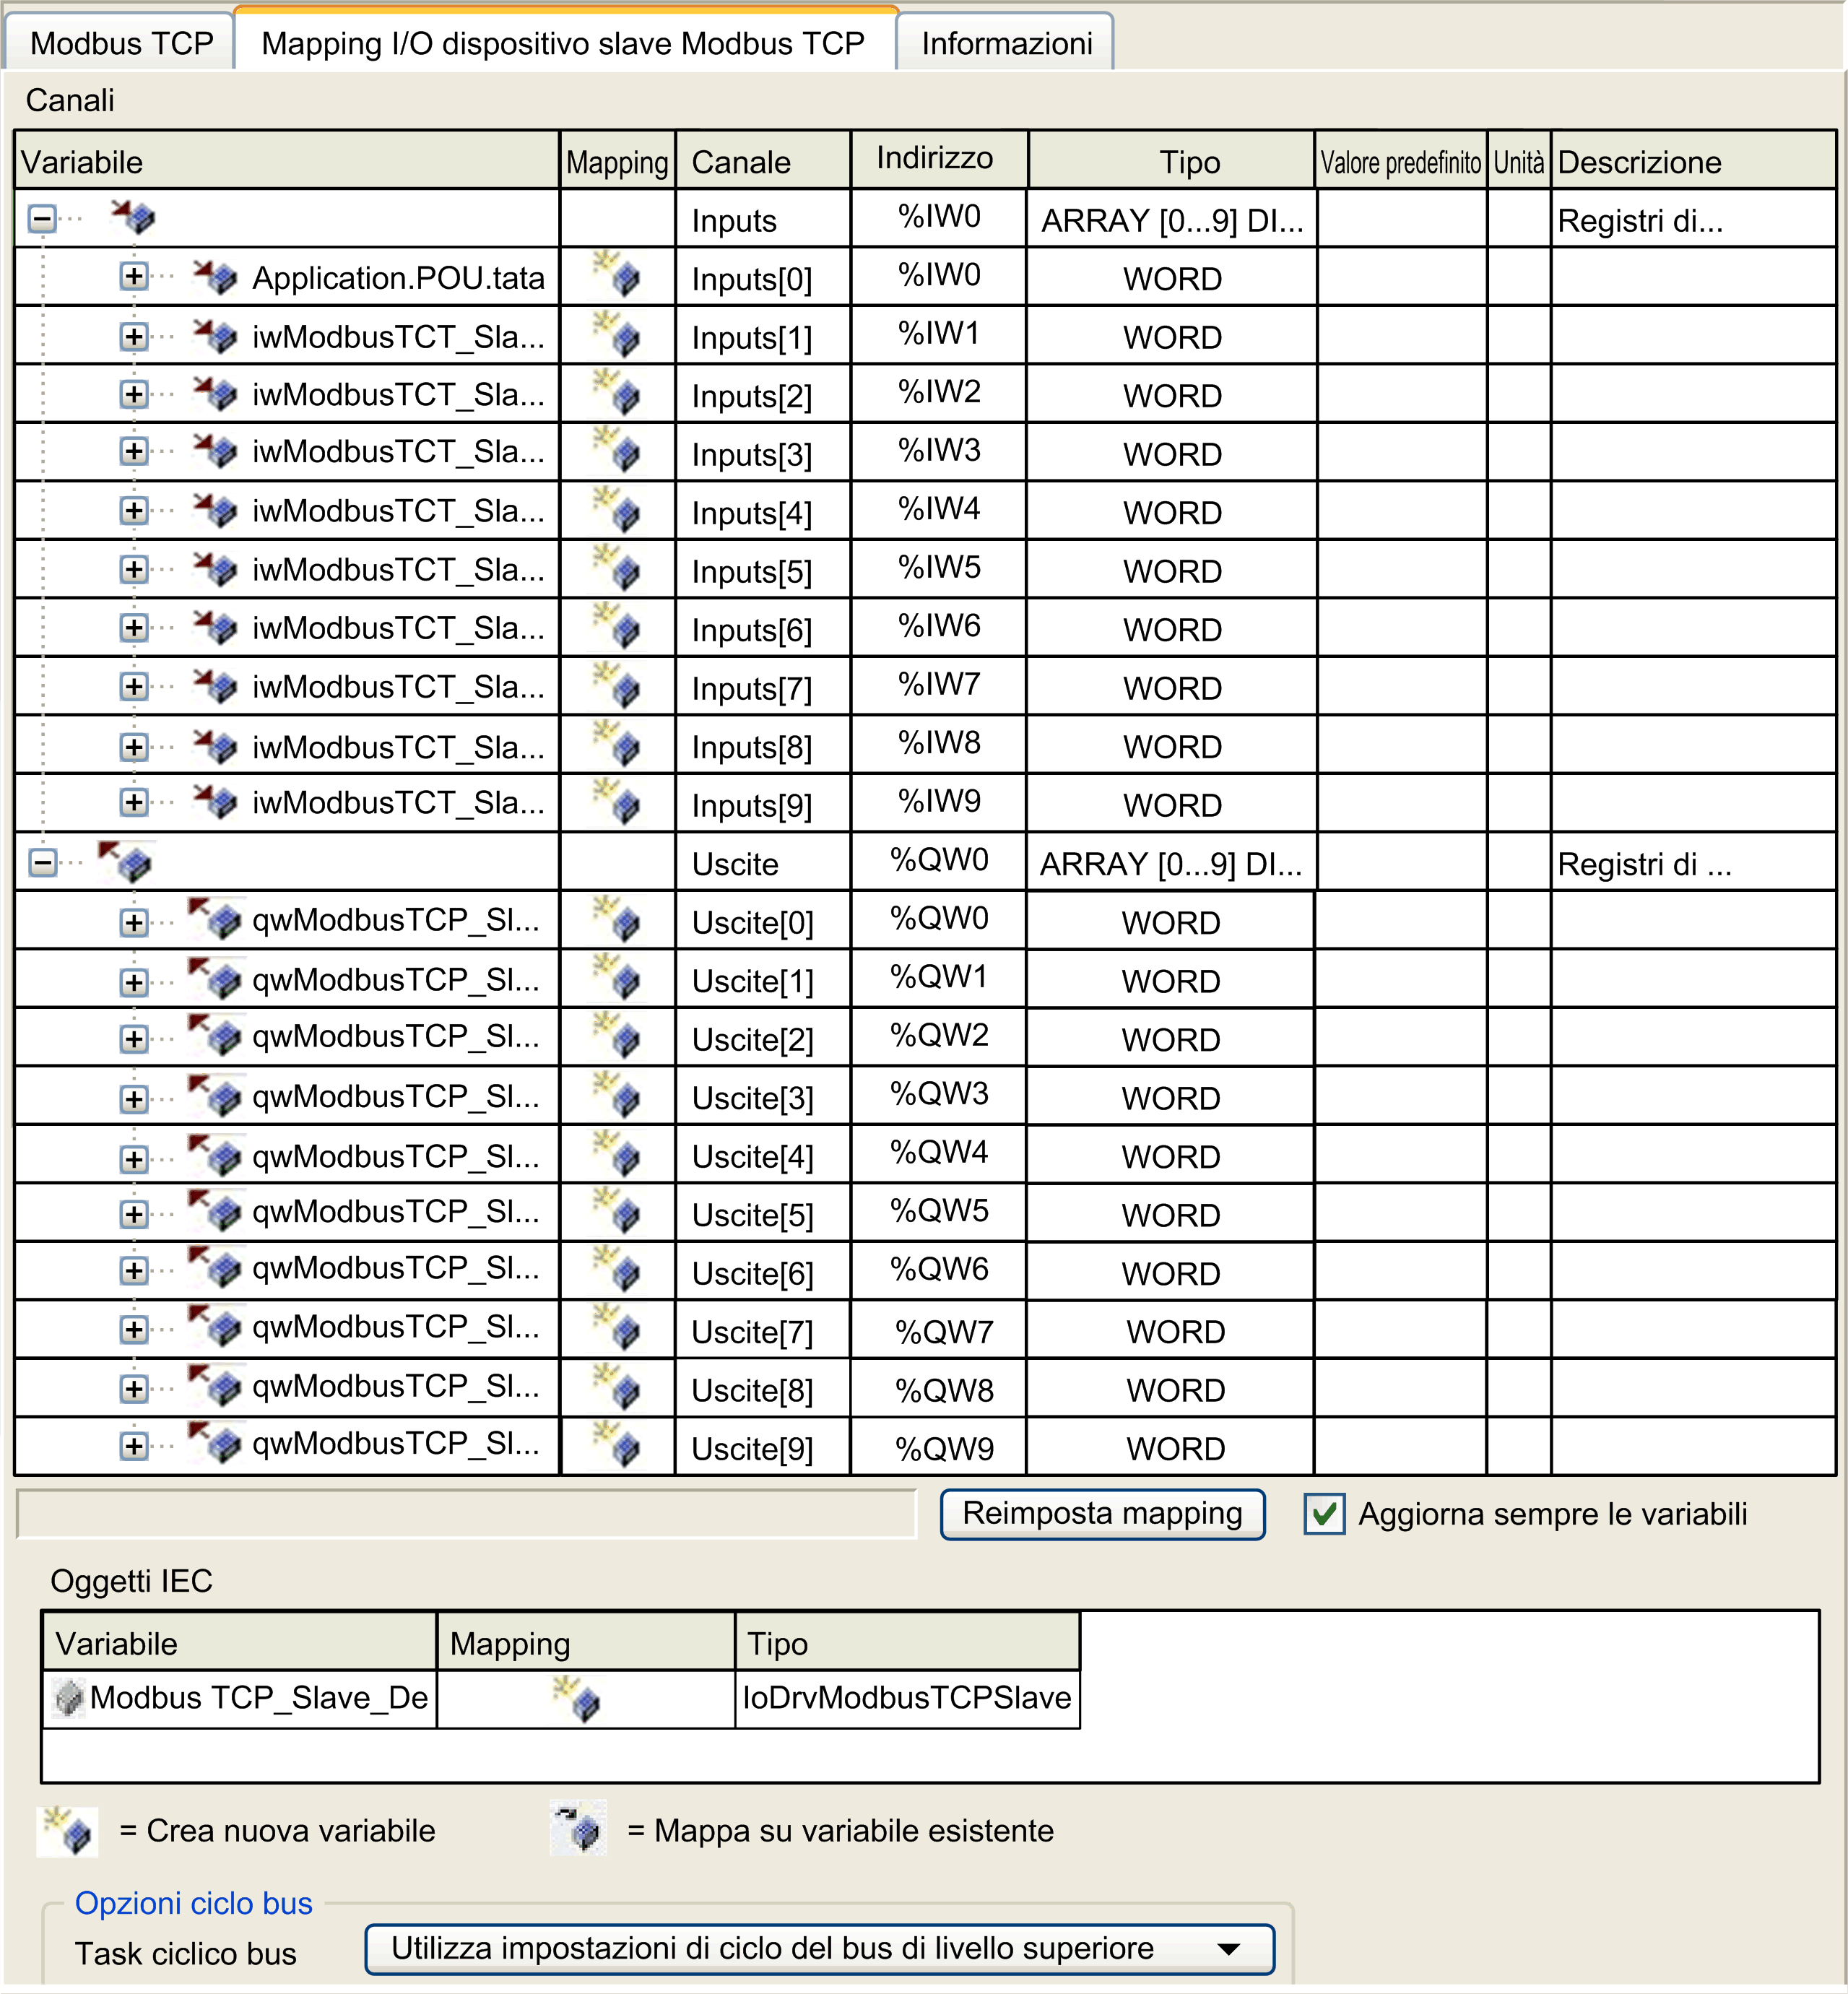
Task: Toggle 'Aggiorna sempre le variabili' checkbox
Action: [x=1324, y=1514]
